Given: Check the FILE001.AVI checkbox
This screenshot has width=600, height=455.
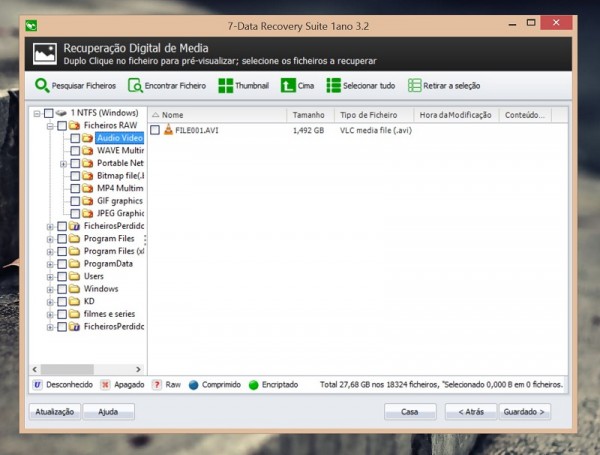Looking at the screenshot, I should coord(155,130).
